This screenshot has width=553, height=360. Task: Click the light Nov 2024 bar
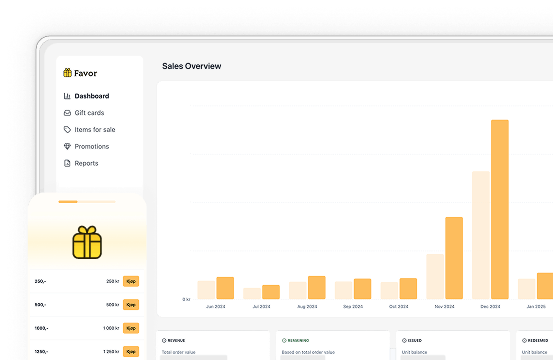click(x=435, y=276)
